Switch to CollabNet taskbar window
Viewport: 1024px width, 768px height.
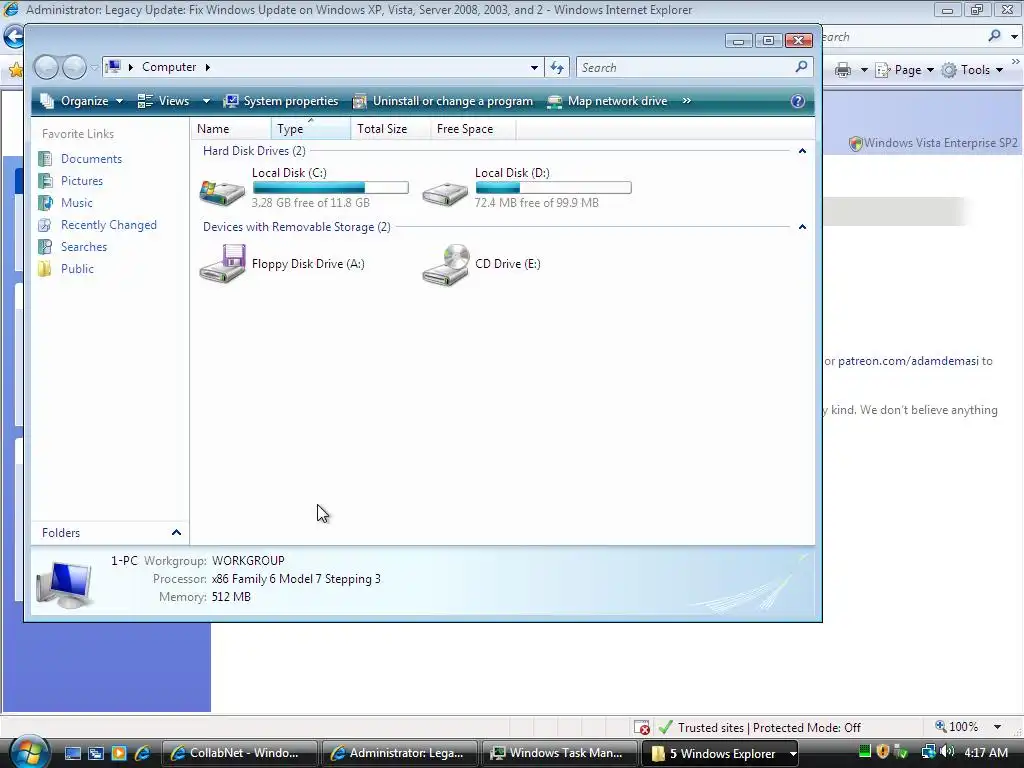click(x=240, y=753)
